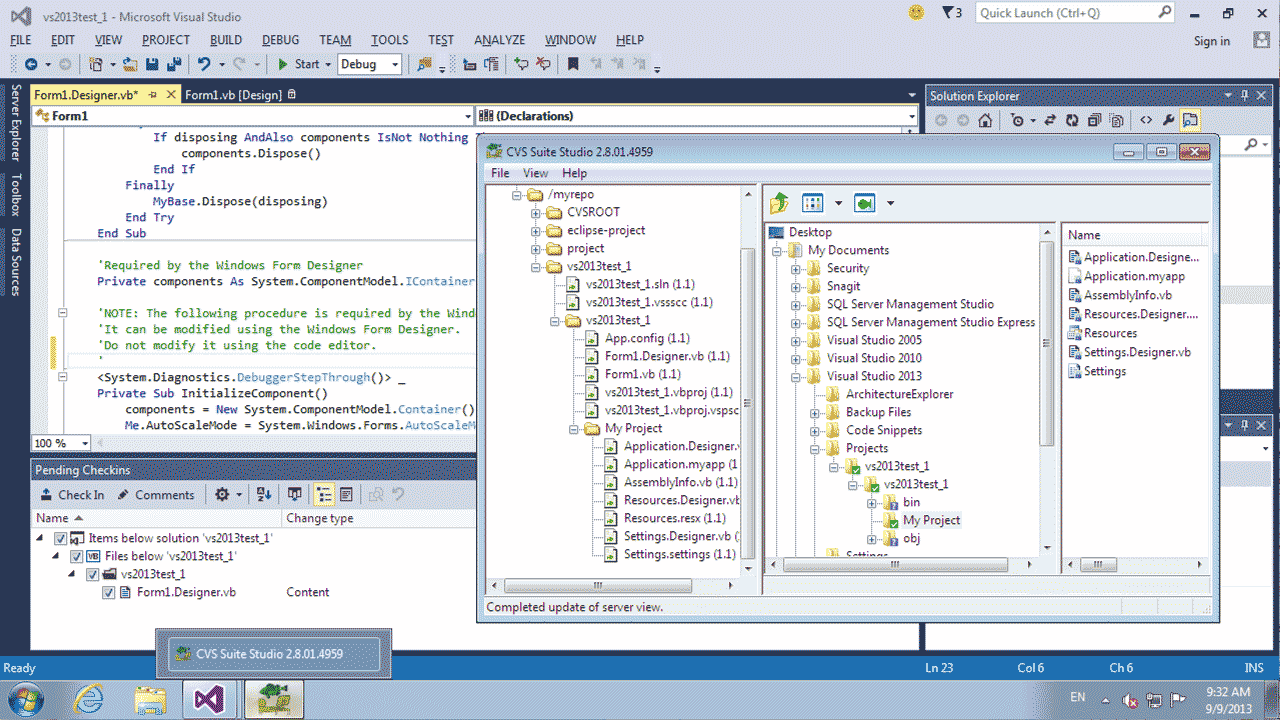The width and height of the screenshot is (1280, 720).
Task: Open the Toolbox side tab
Action: point(15,195)
